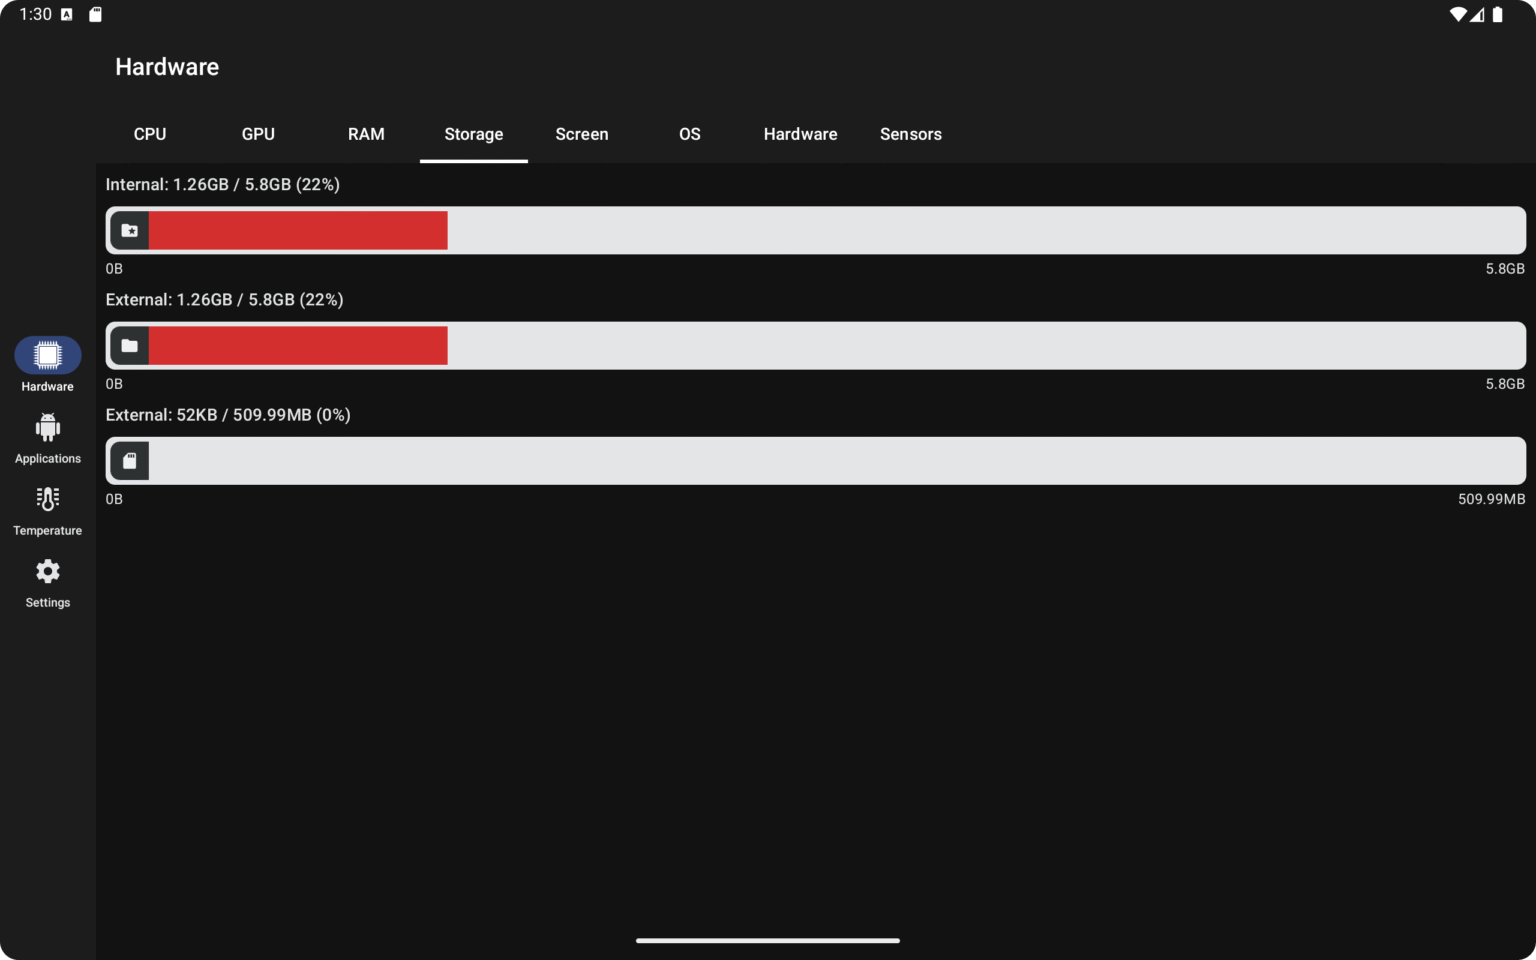Screen dimensions: 1536x960
Task: Tap the navigation handle at screen bottom
Action: [767, 941]
